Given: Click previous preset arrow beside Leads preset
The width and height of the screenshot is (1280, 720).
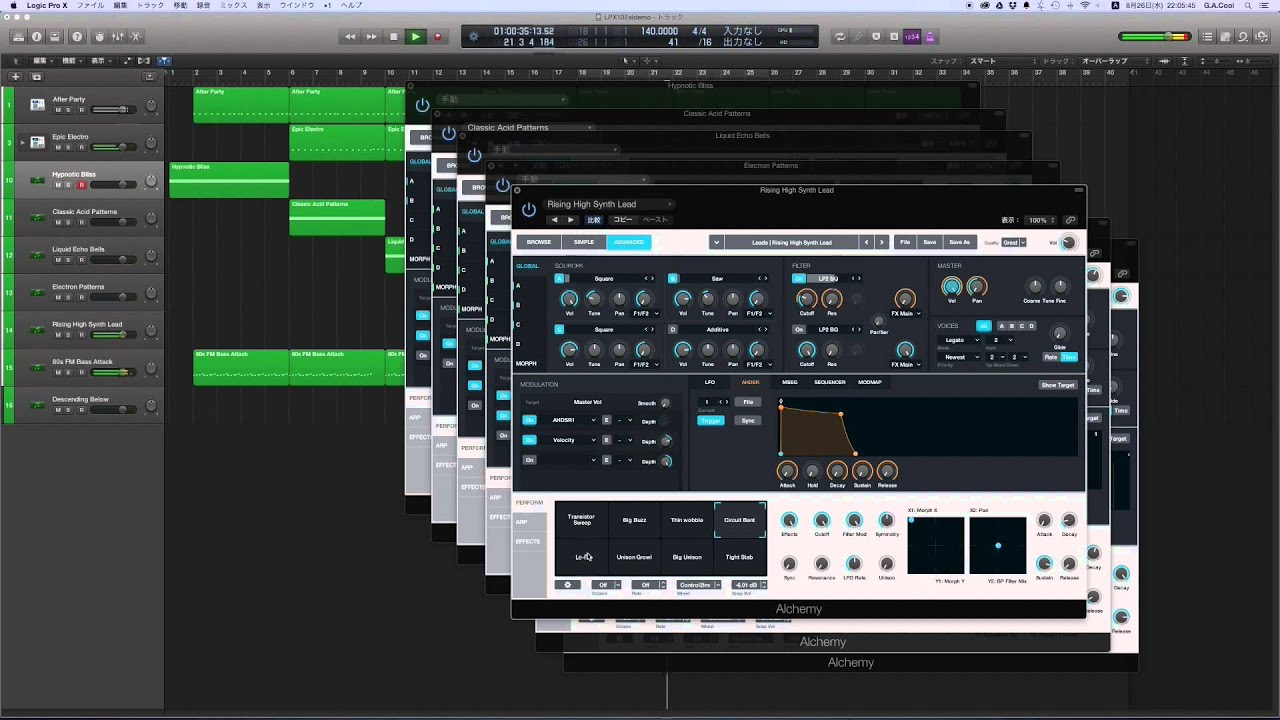Looking at the screenshot, I should click(x=868, y=242).
